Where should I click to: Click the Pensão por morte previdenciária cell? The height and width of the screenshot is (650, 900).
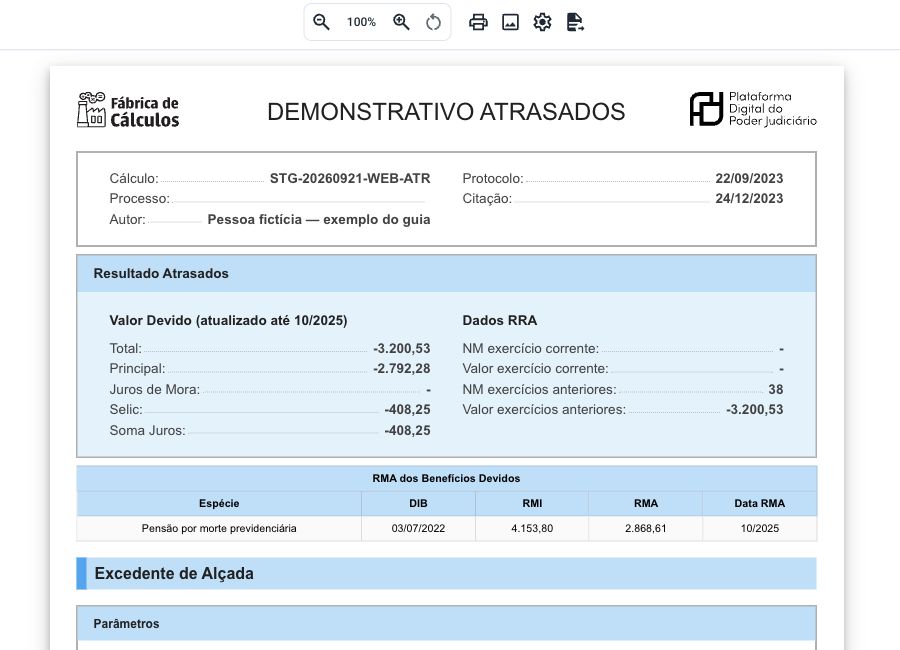[x=219, y=529]
